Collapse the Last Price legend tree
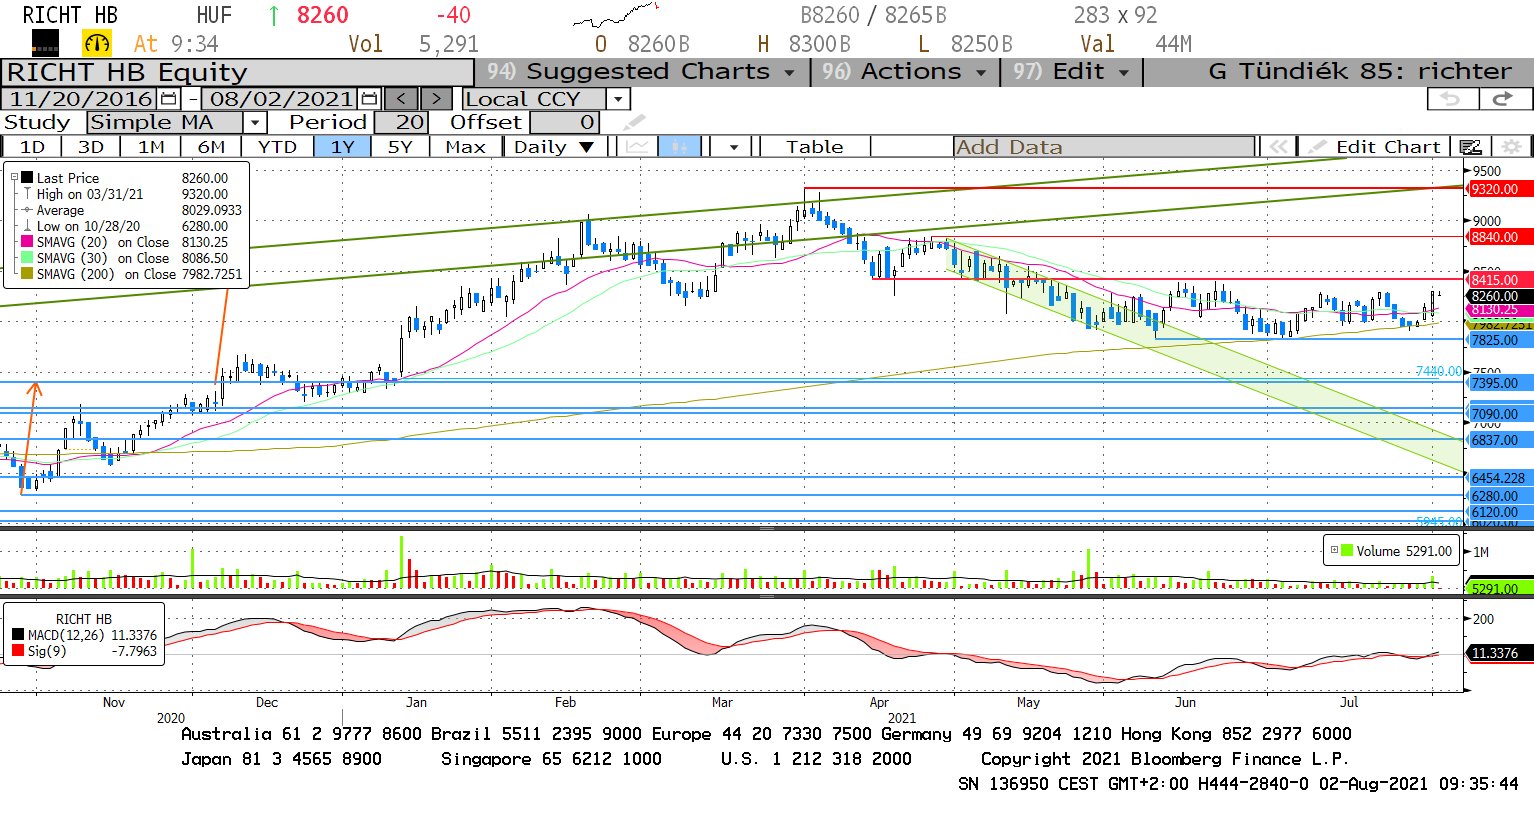 coord(14,178)
